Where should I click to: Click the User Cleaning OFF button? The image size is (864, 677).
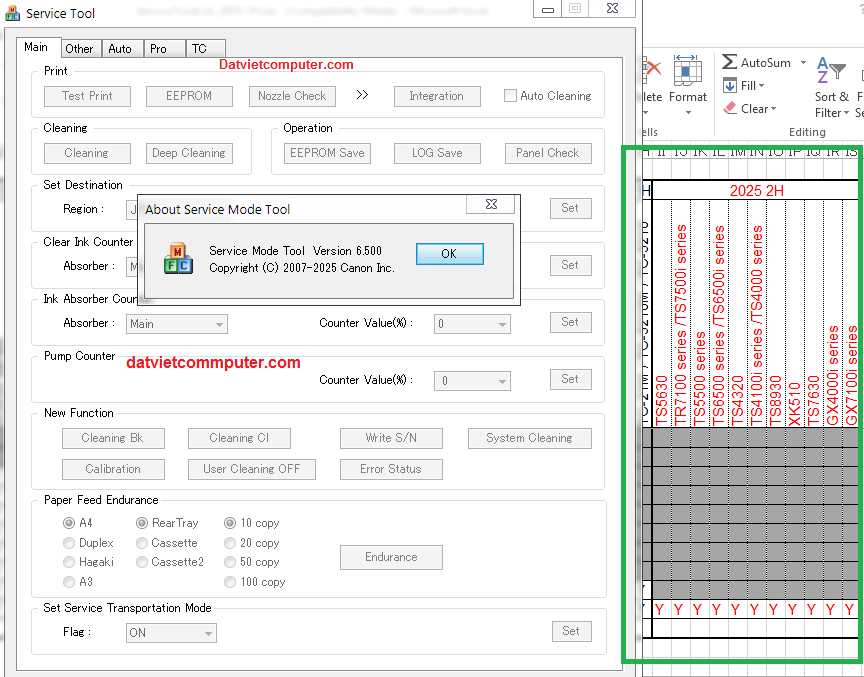click(252, 469)
